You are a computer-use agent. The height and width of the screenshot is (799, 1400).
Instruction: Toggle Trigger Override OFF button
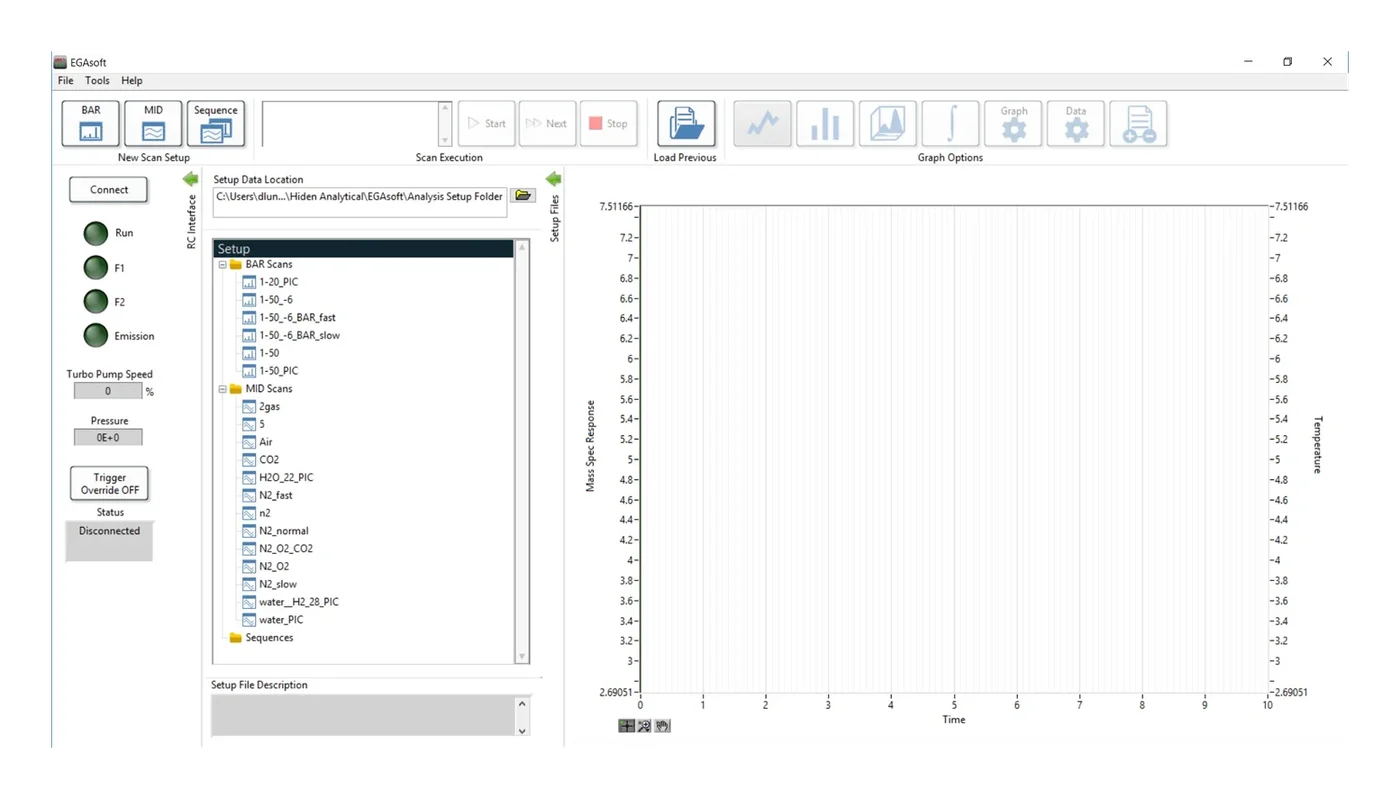(109, 484)
